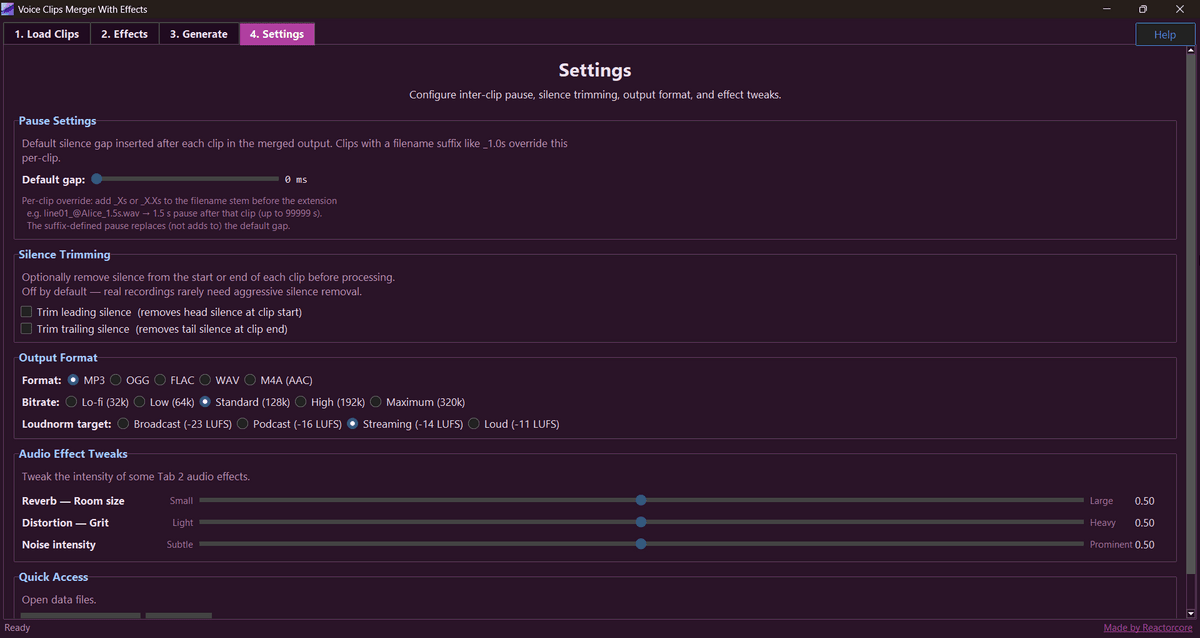Select WAV output format

point(206,380)
